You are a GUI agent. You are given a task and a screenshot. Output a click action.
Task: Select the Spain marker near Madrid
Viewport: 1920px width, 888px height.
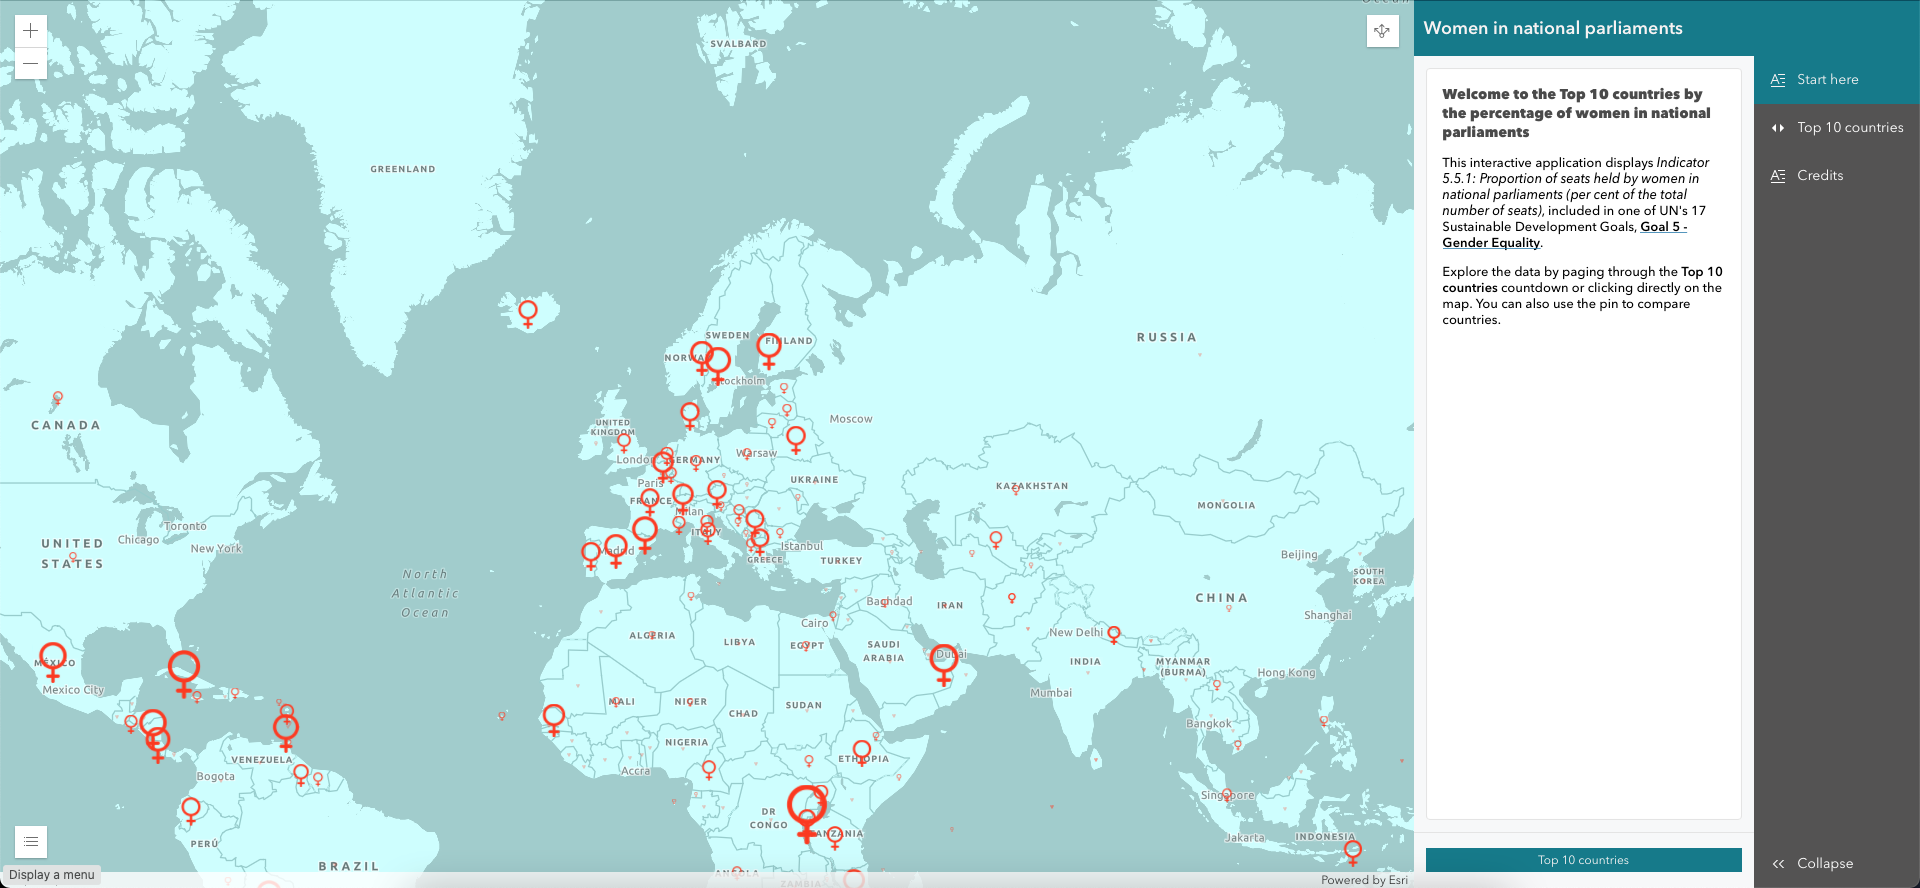coord(616,551)
